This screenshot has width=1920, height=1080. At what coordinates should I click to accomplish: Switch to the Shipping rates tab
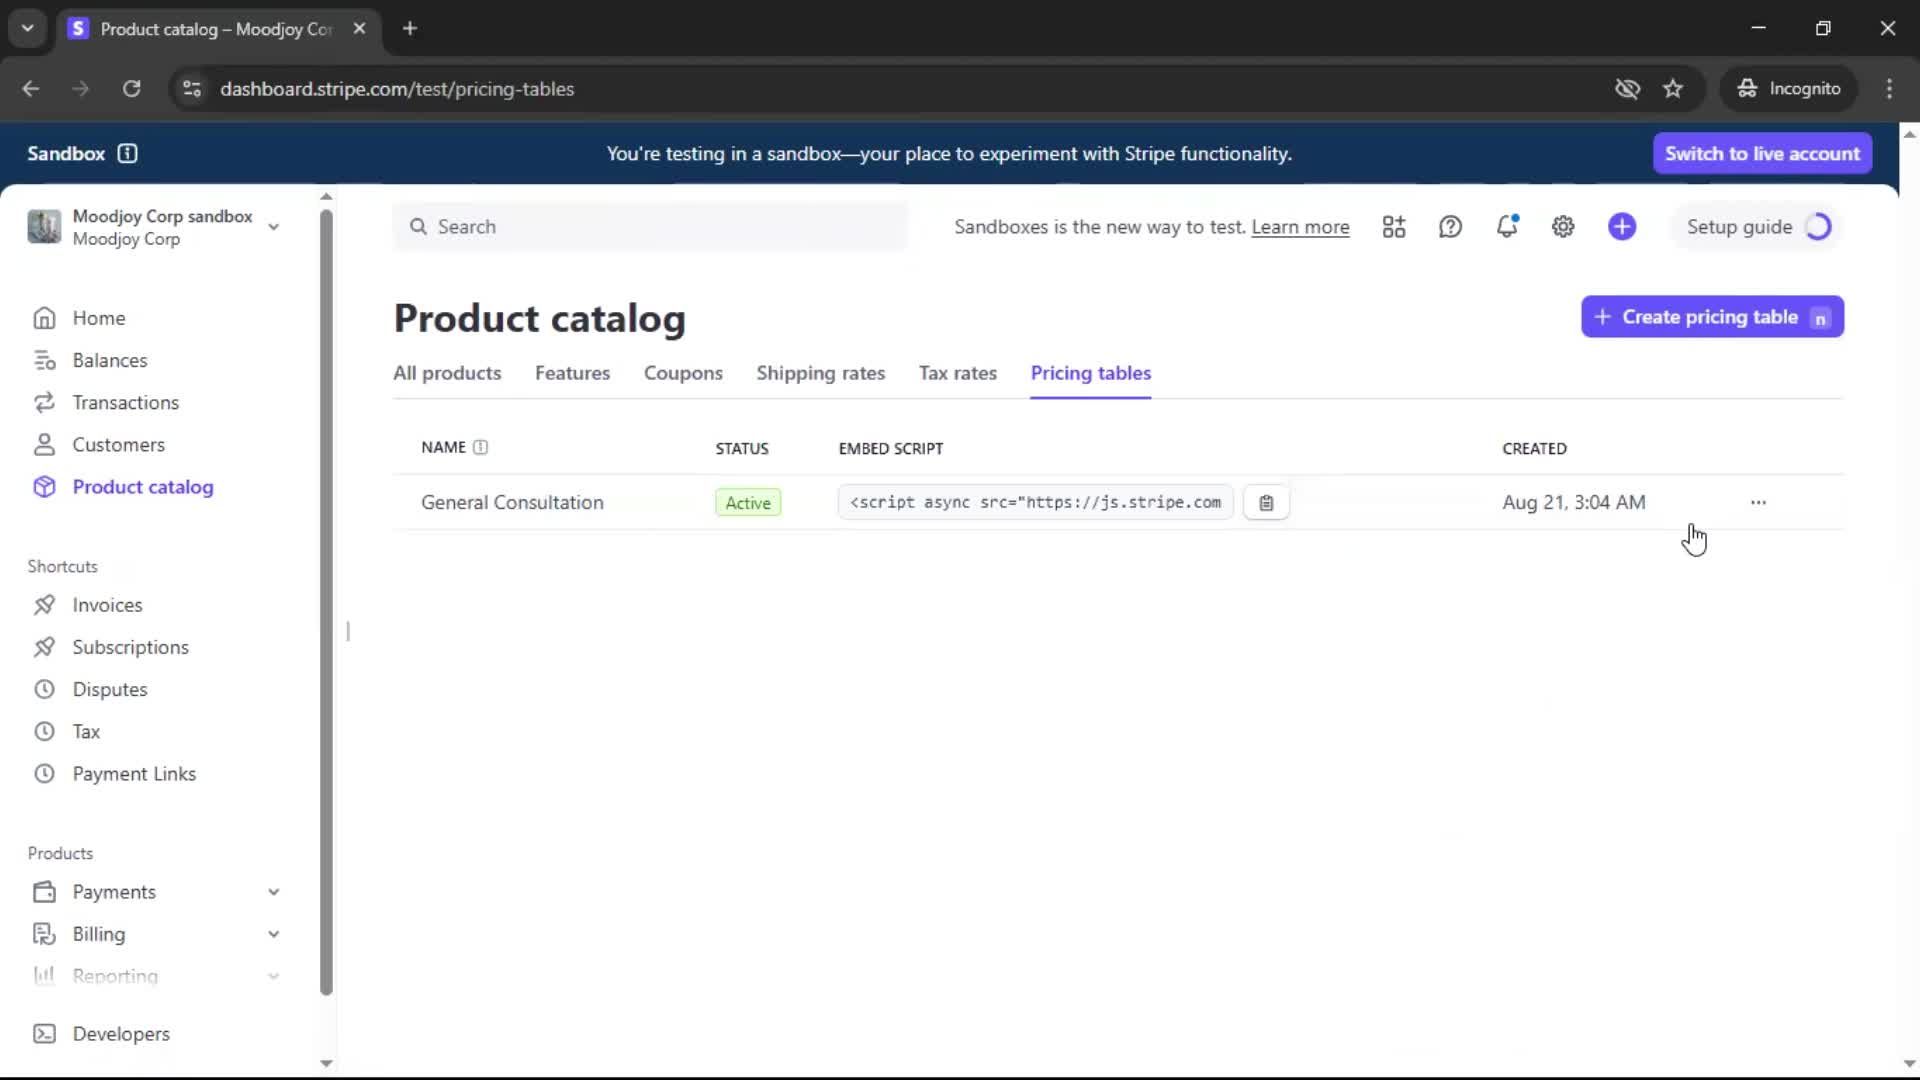820,373
